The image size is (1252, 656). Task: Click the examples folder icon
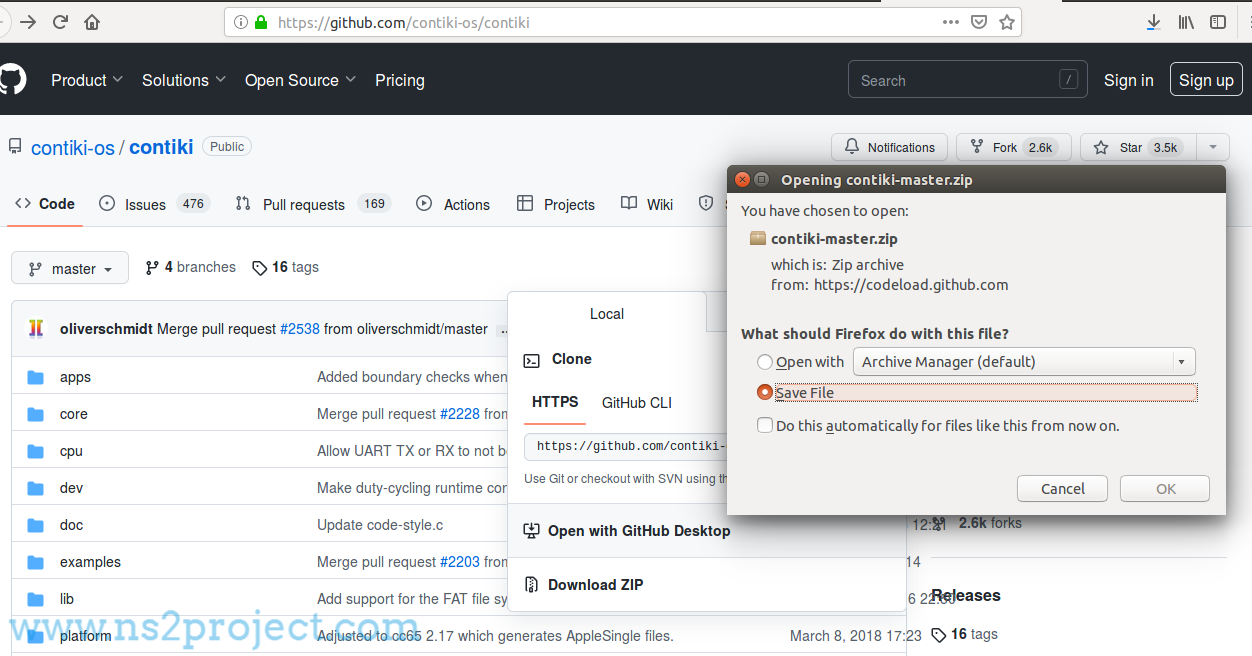pyautogui.click(x=36, y=562)
